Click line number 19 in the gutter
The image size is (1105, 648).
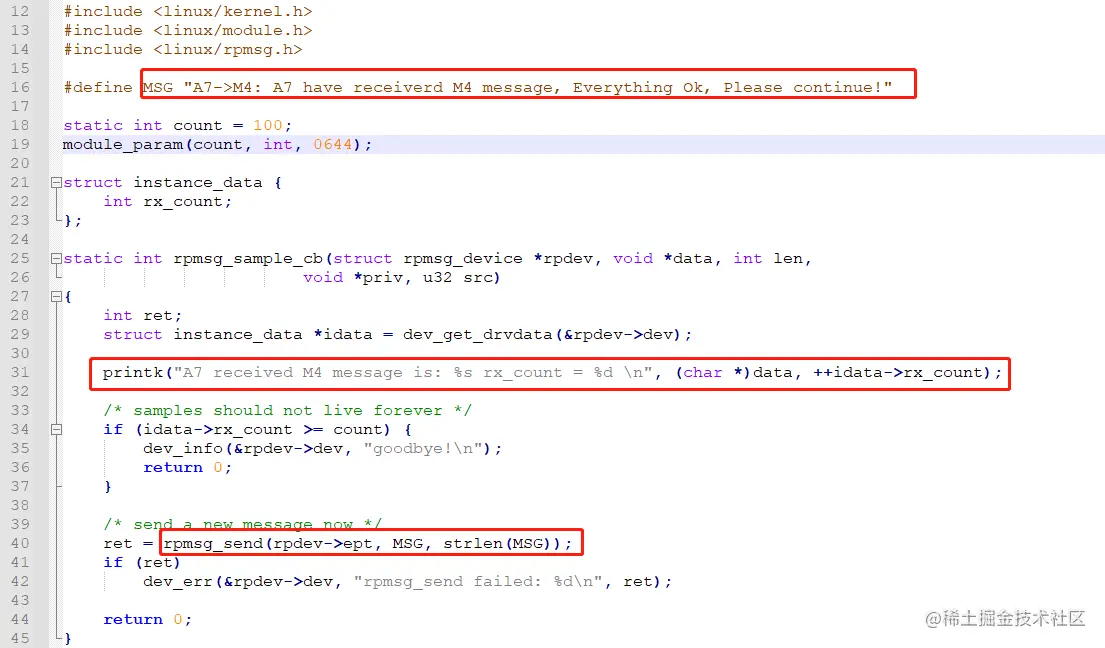20,144
